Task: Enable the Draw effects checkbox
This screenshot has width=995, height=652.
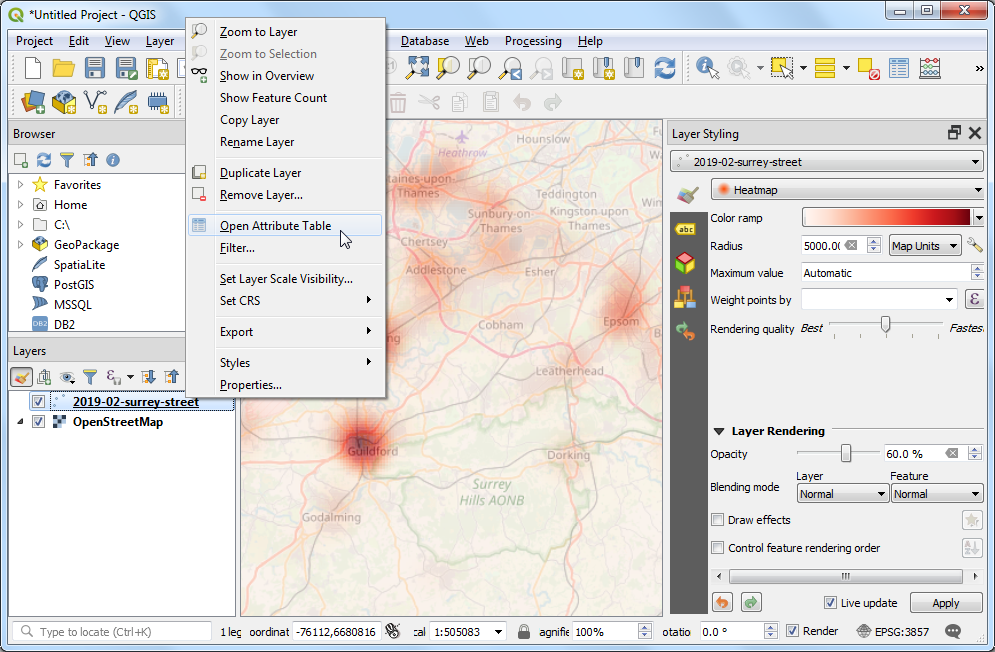Action: coord(717,520)
